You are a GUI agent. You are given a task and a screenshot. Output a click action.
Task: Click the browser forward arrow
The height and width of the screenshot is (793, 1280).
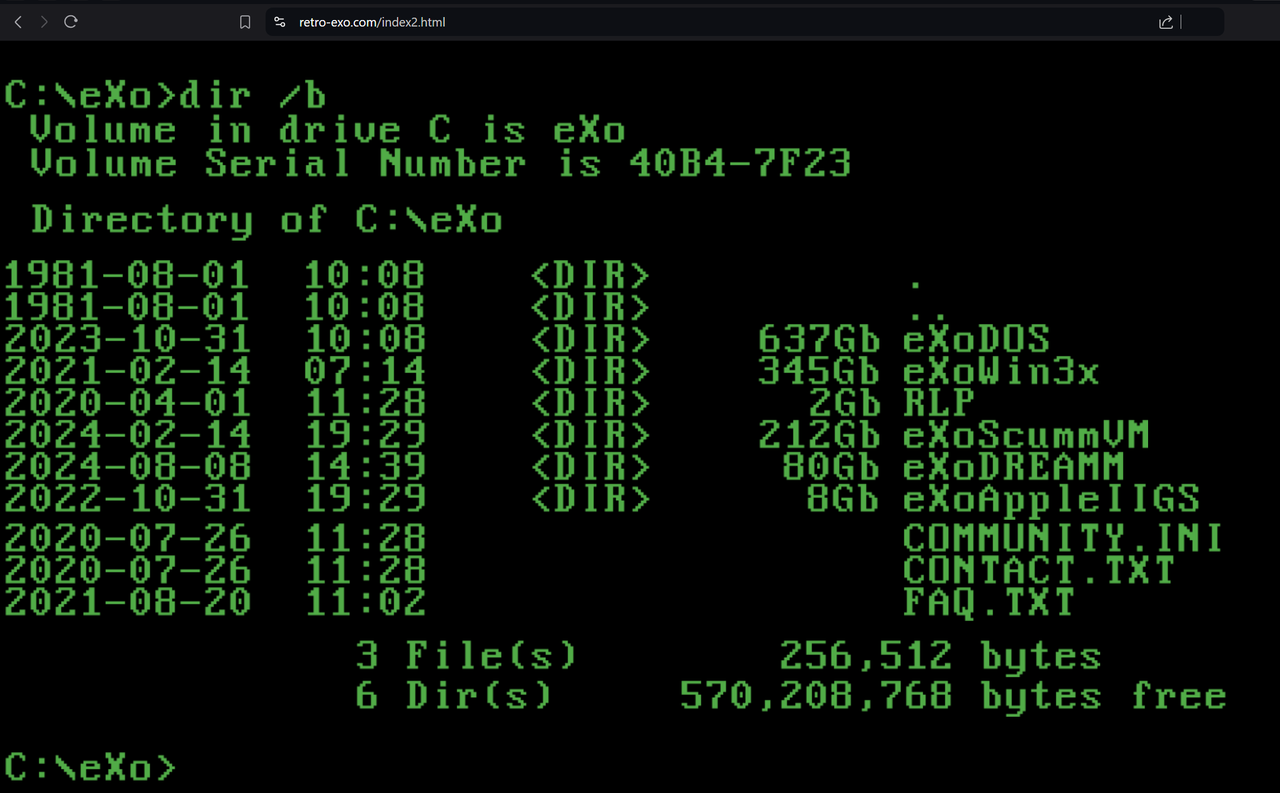(x=44, y=22)
